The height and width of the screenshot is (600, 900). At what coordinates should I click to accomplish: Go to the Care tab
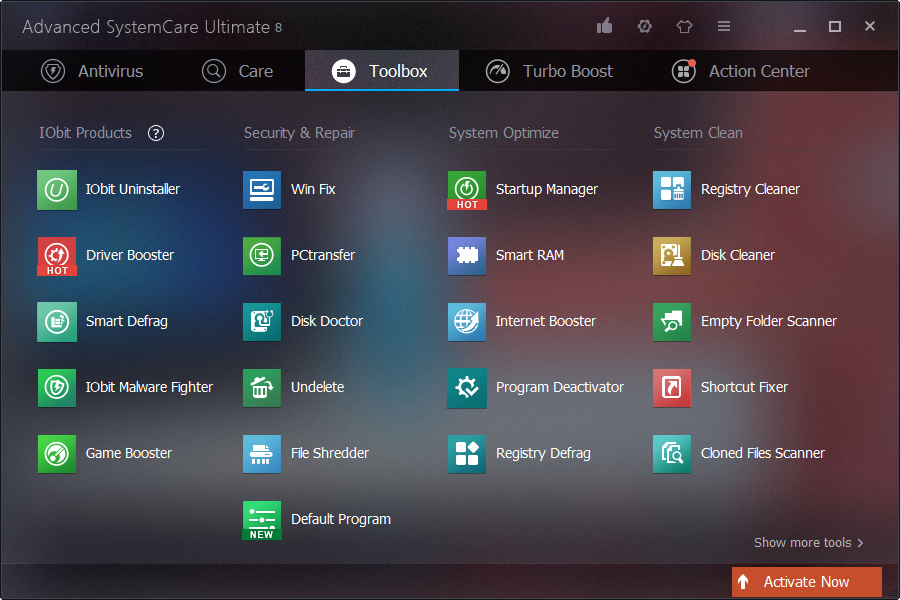coord(237,71)
